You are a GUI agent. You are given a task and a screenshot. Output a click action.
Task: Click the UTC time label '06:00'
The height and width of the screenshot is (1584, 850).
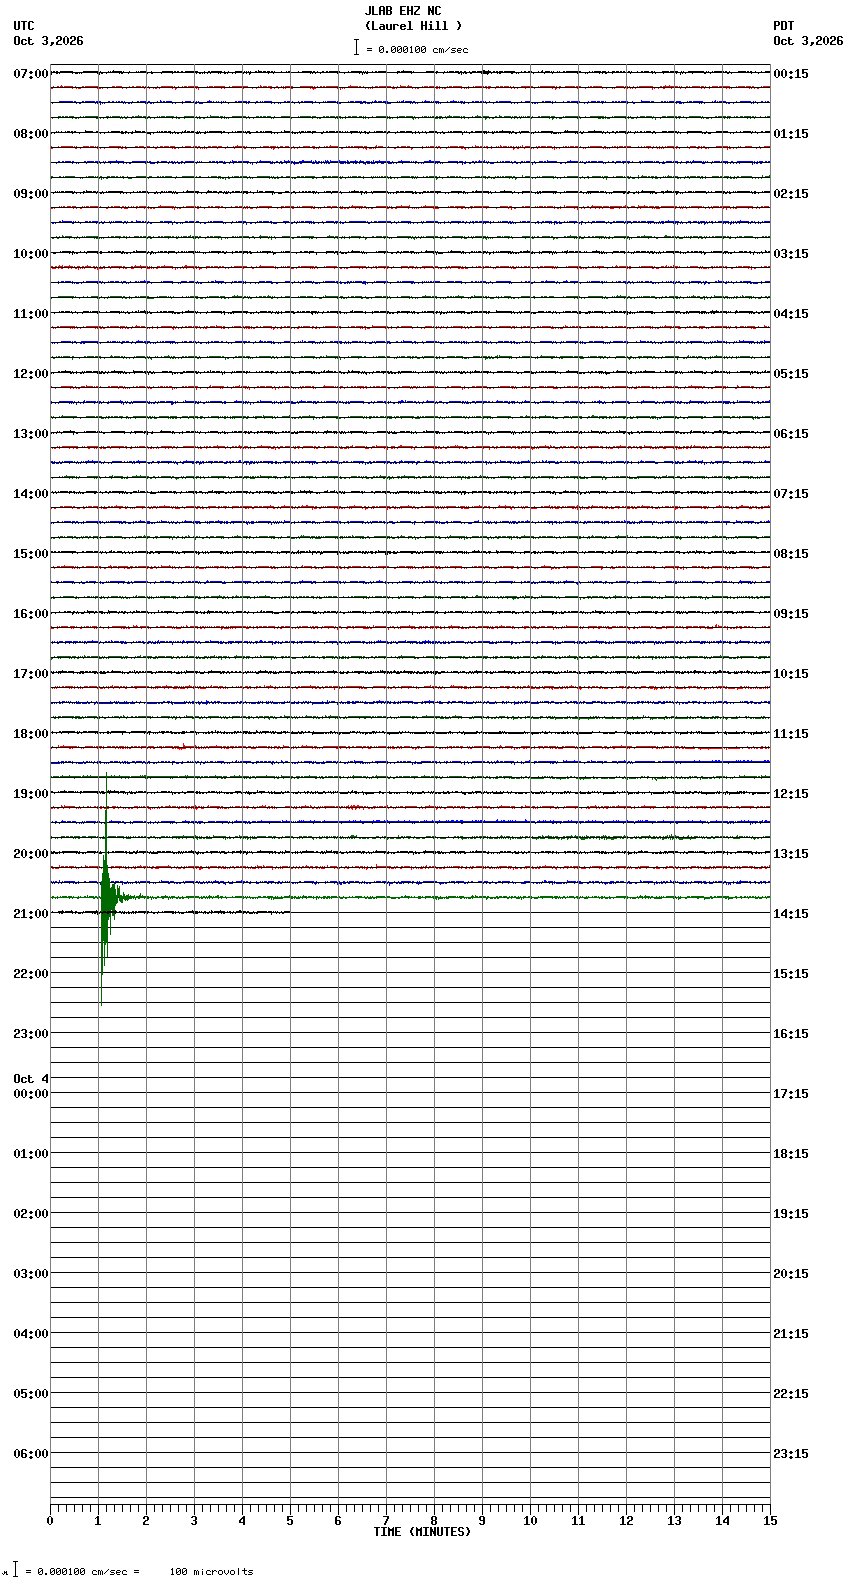click(31, 1454)
